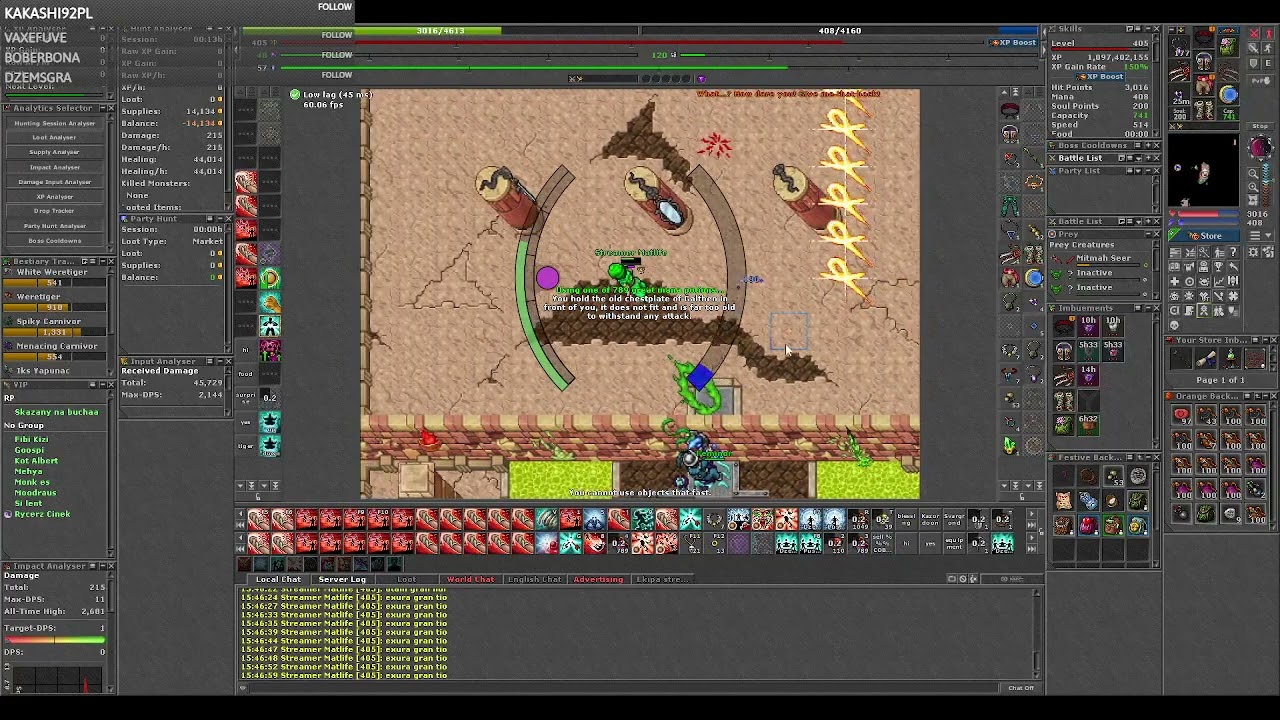Click the PvP mode button

point(1262,81)
